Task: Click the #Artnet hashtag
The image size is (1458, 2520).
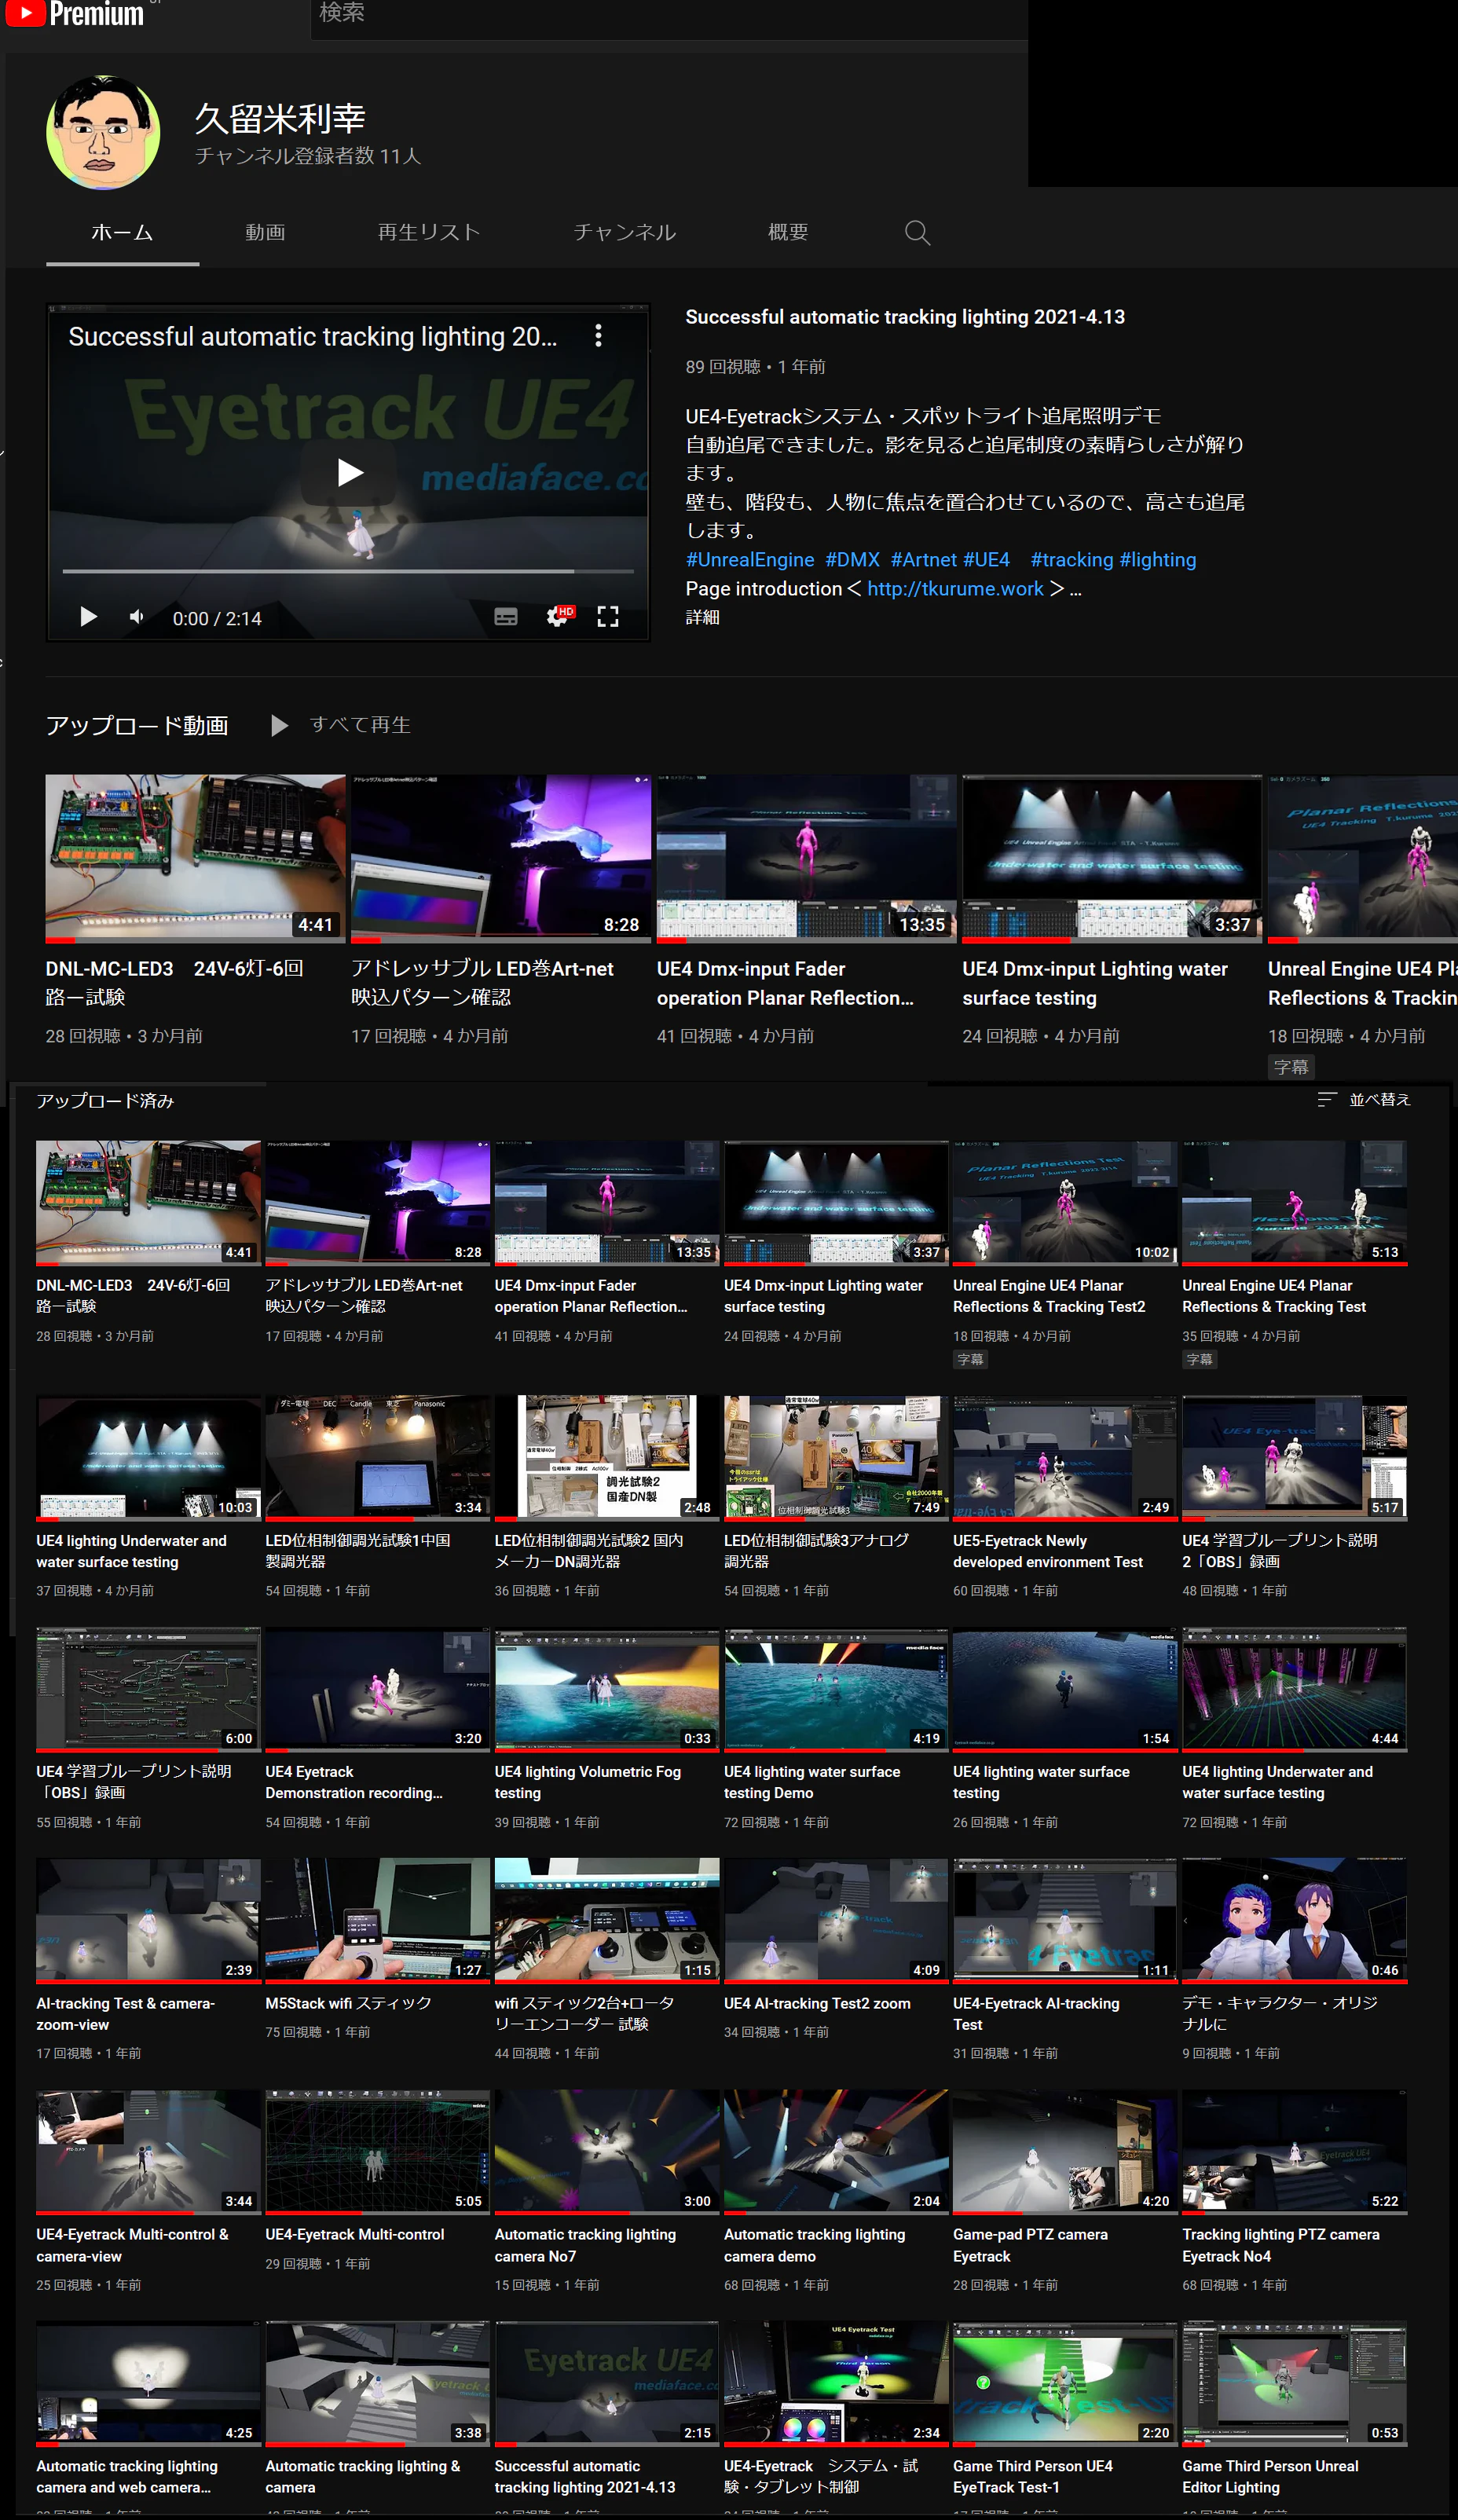Action: (923, 560)
